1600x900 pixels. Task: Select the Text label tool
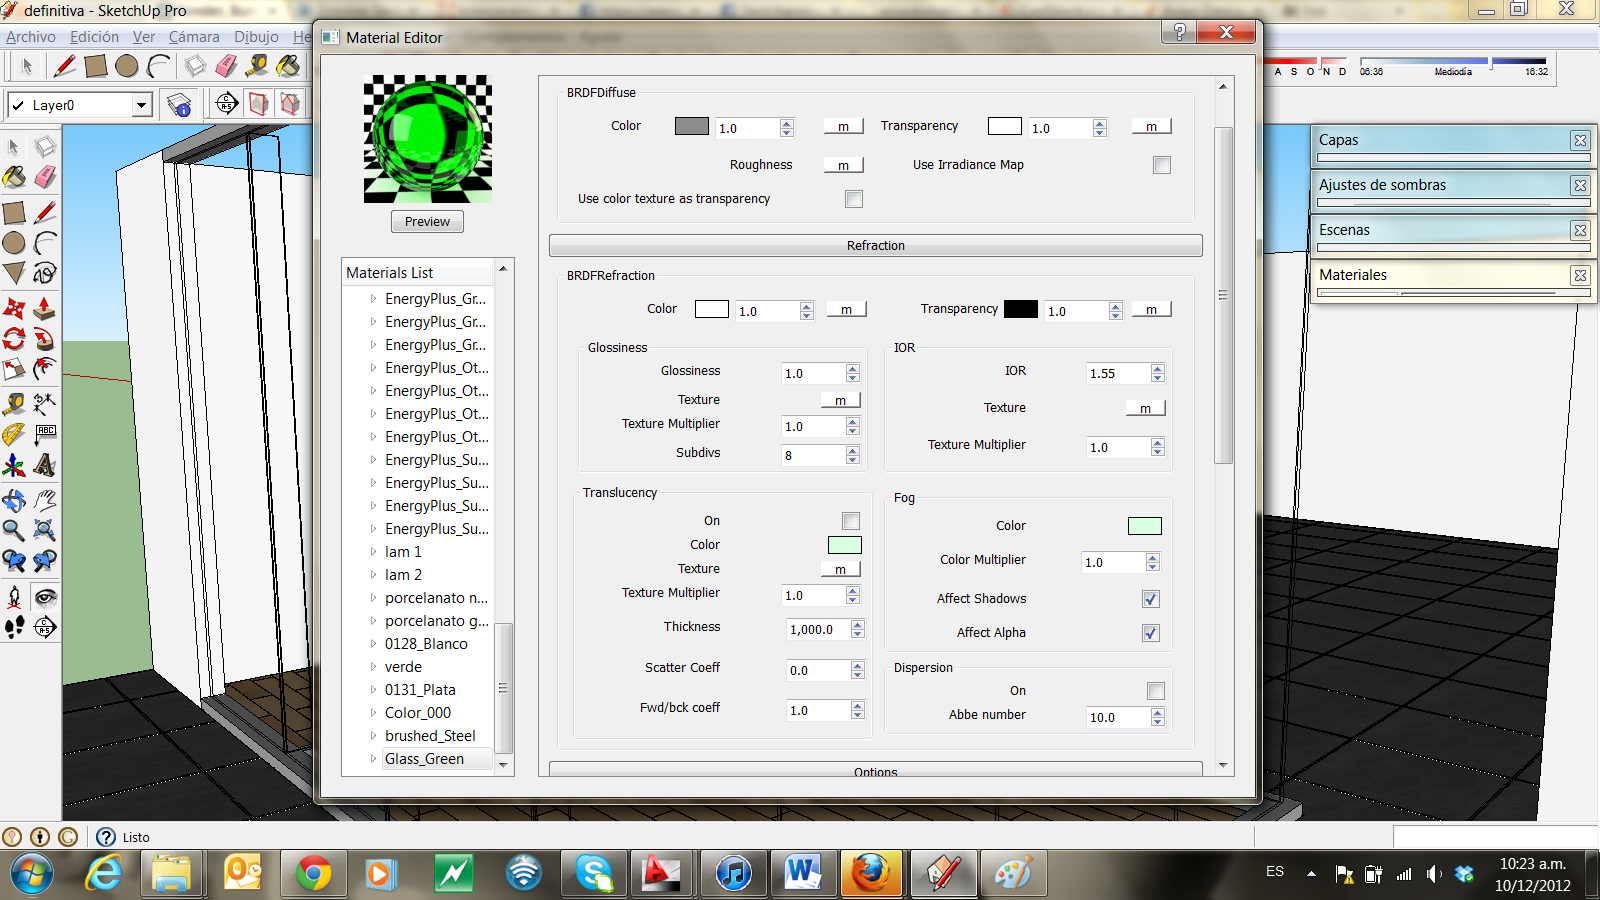pos(45,435)
